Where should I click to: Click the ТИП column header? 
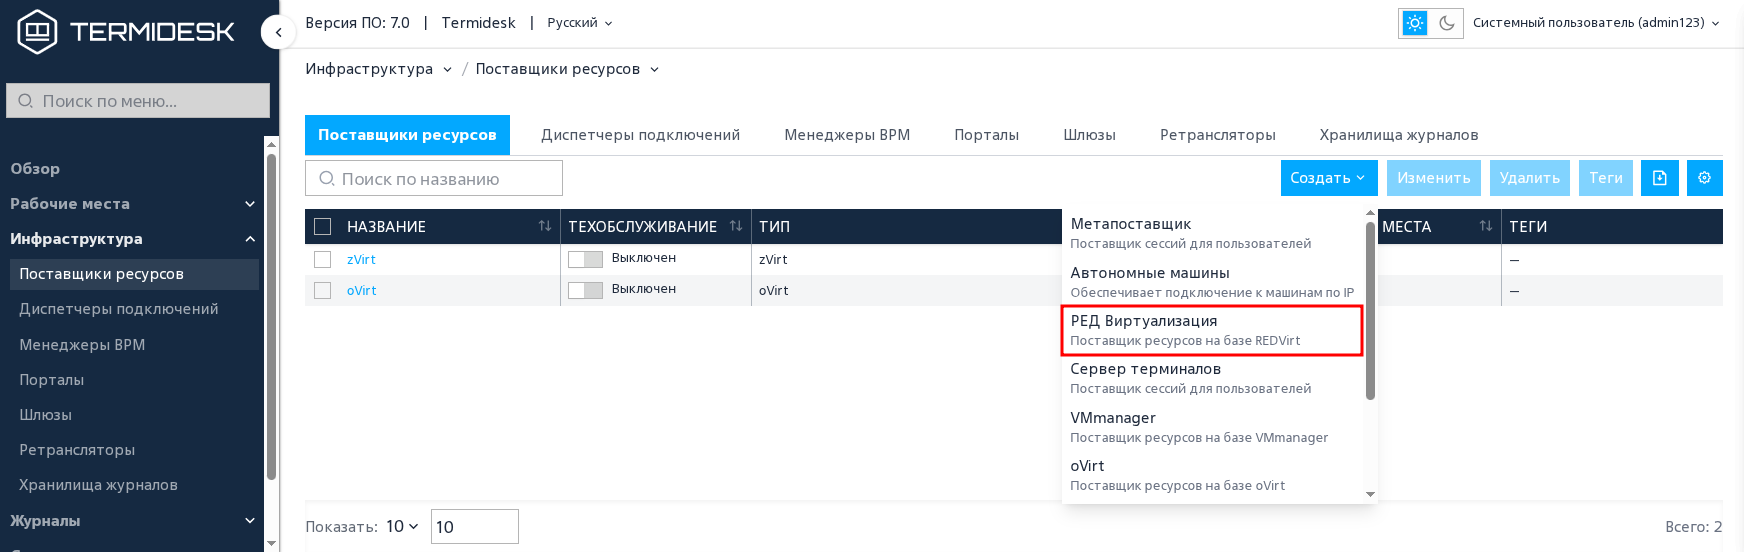774,227
